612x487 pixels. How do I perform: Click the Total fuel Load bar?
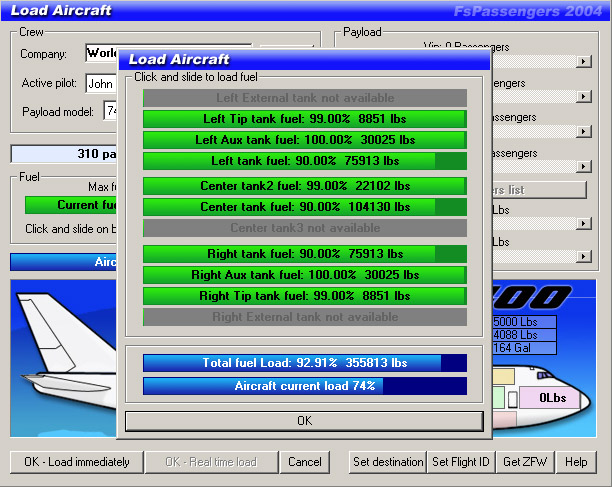pos(305,363)
